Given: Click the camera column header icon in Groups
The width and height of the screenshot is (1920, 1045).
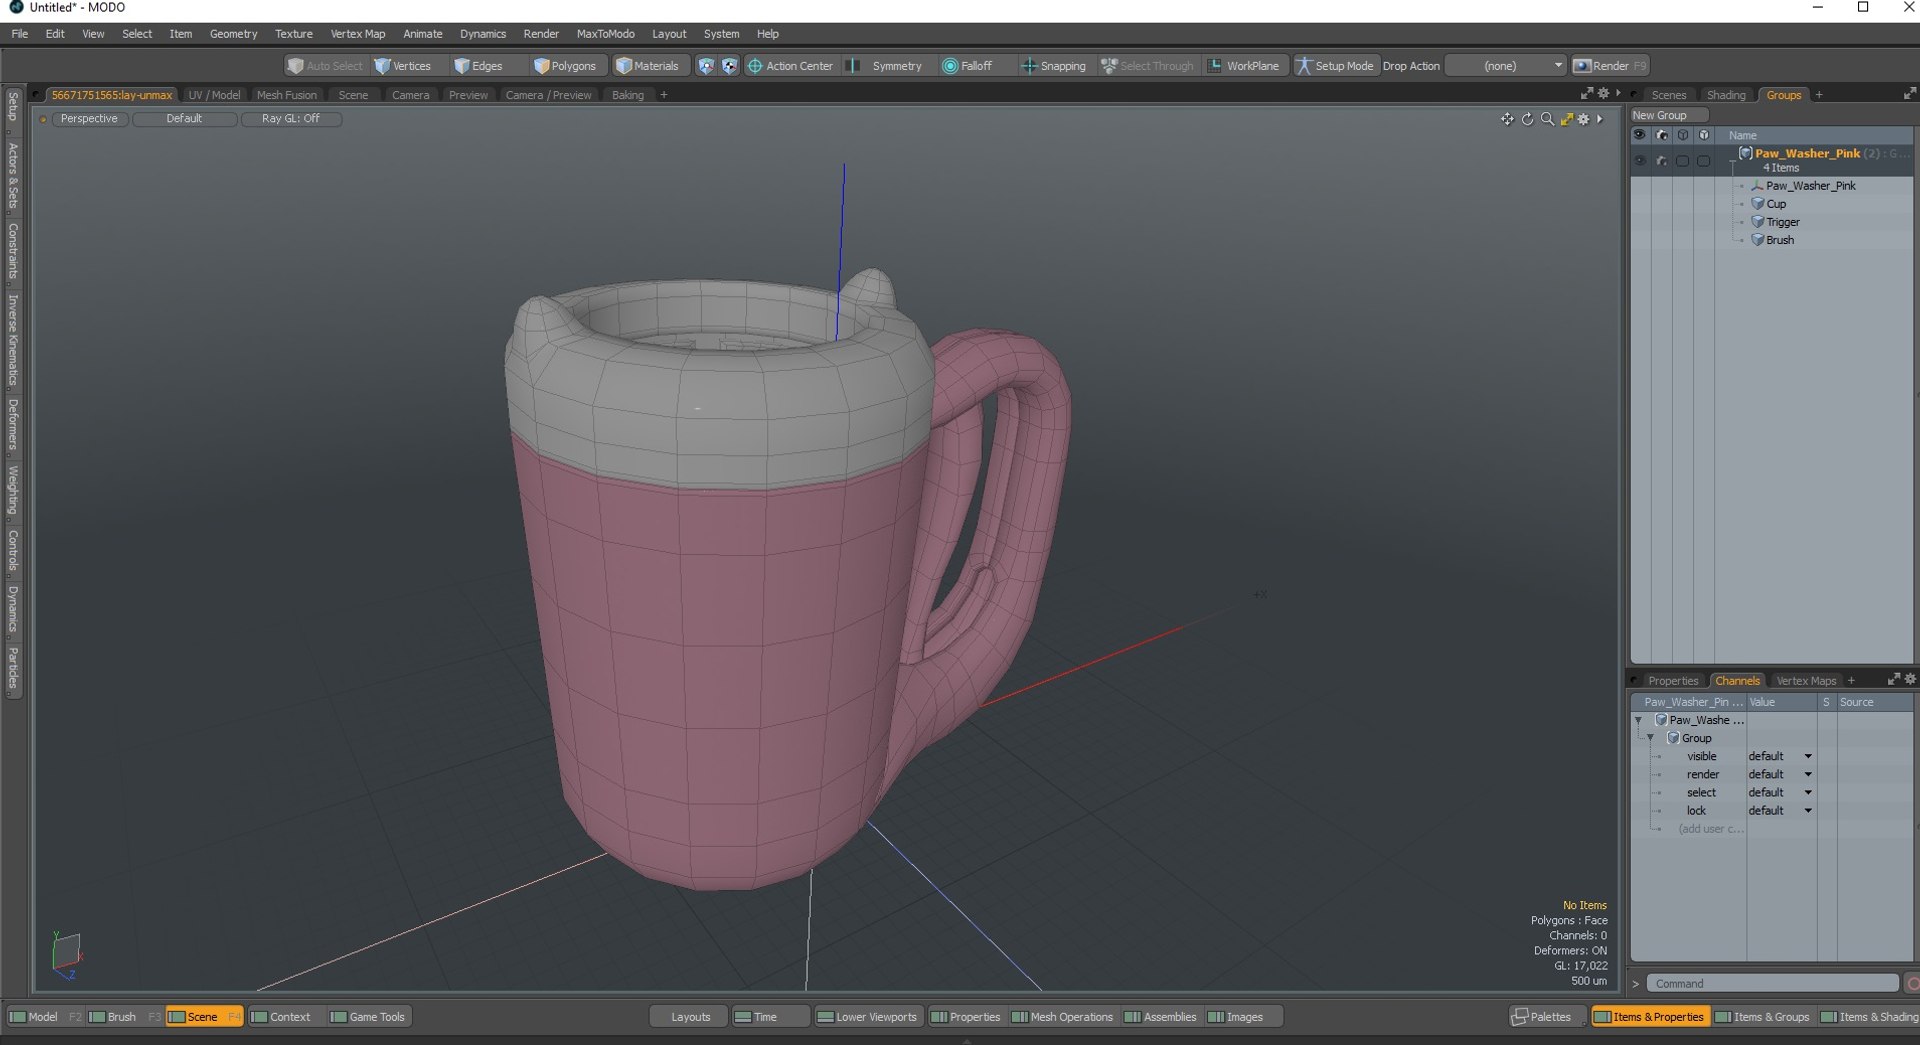Looking at the screenshot, I should point(1661,135).
